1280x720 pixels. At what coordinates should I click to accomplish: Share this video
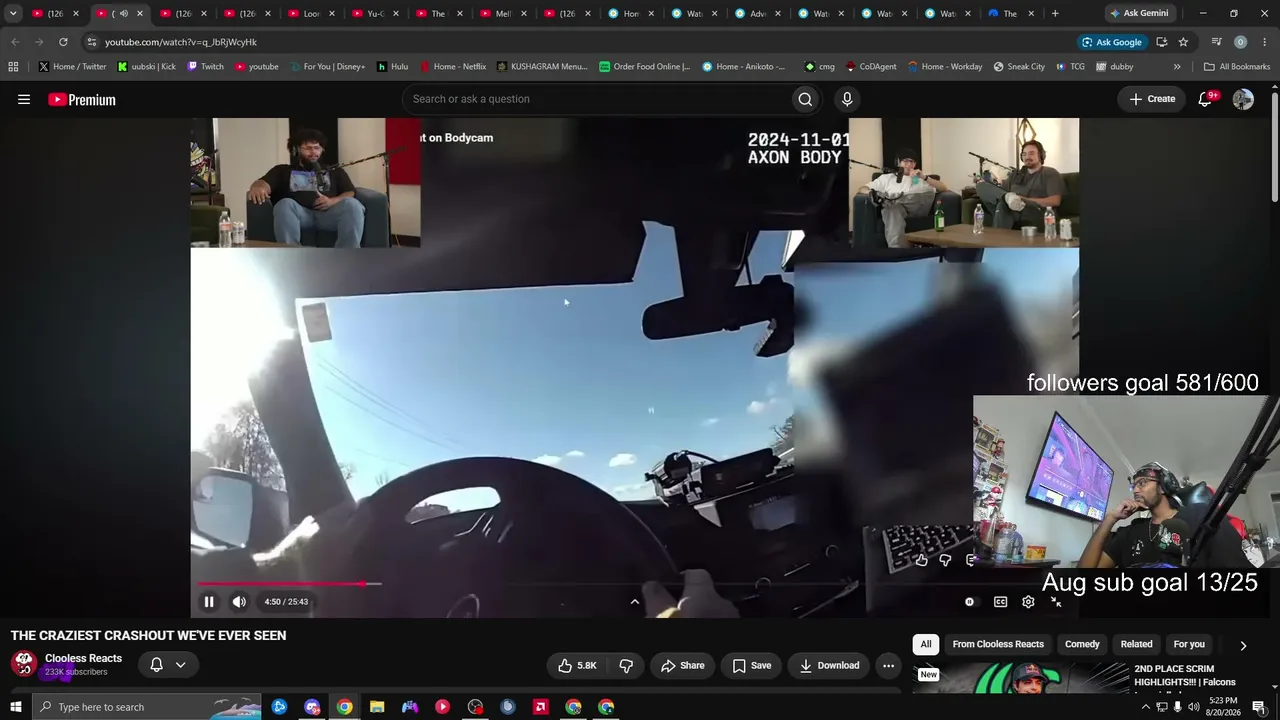[x=683, y=666]
